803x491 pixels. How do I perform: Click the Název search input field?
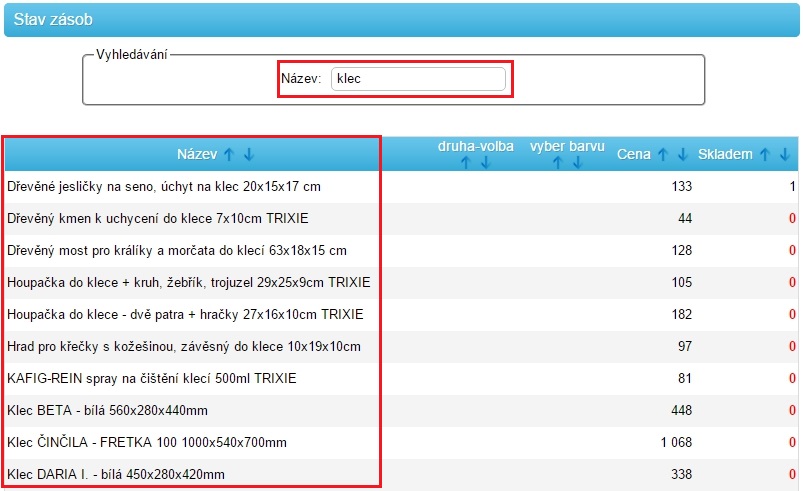(x=418, y=79)
